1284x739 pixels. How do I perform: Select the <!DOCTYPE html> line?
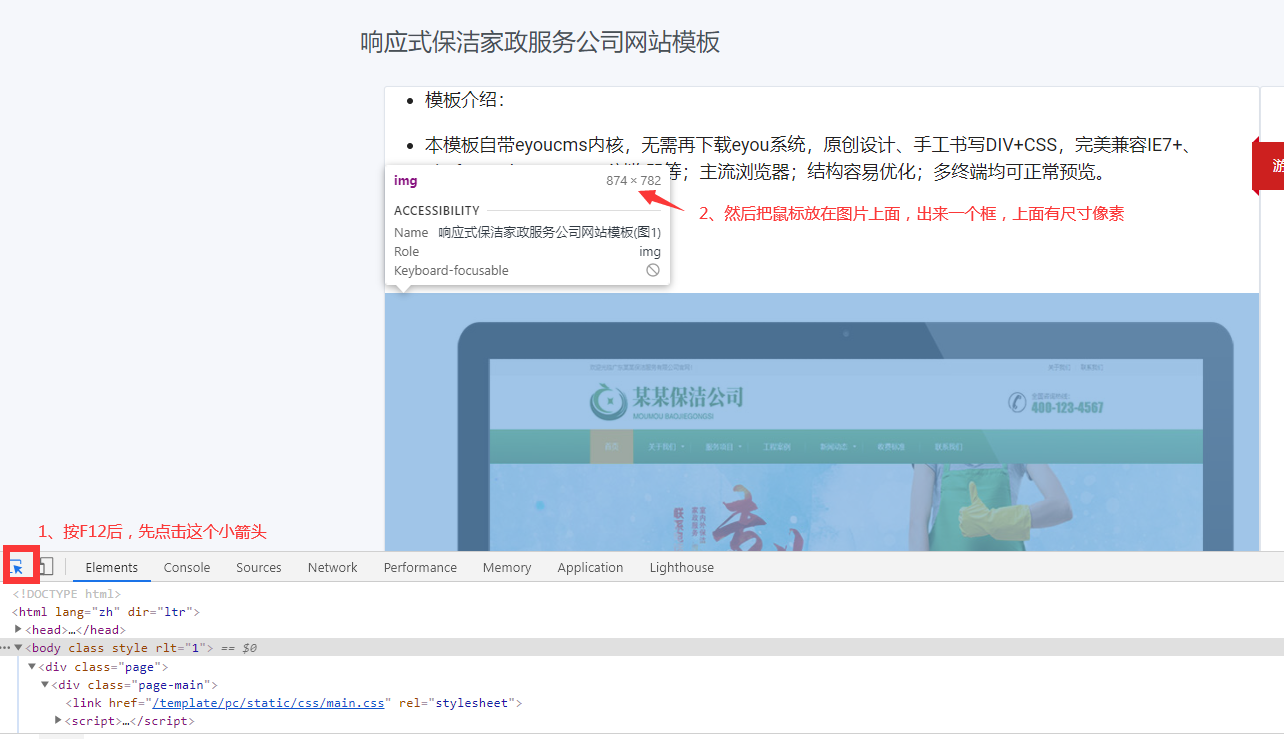coord(66,594)
